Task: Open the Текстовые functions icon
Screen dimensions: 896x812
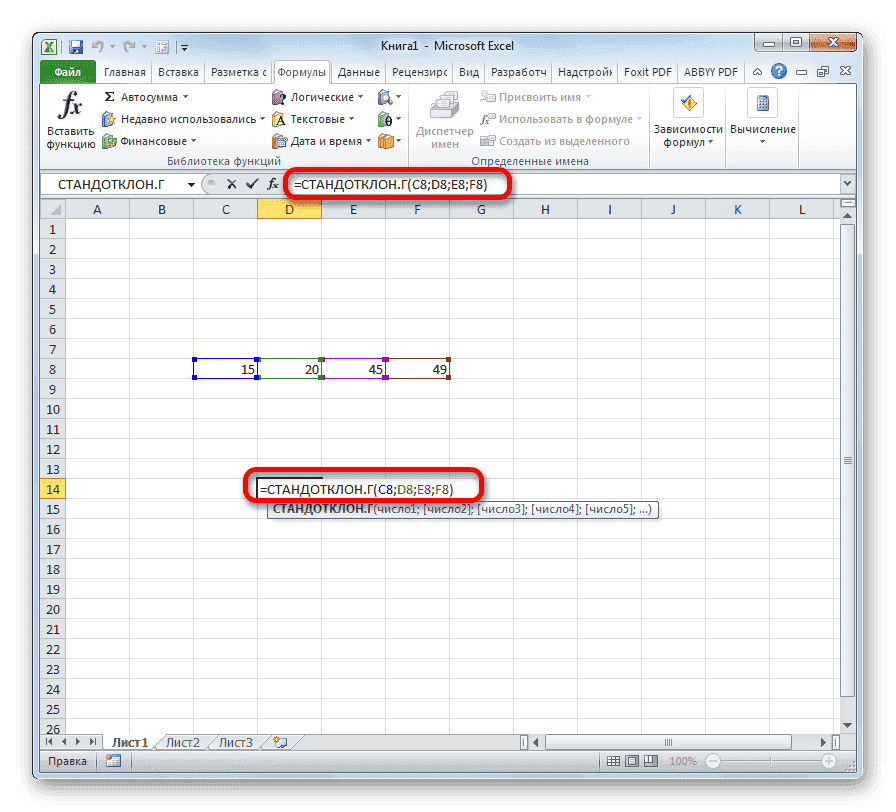Action: click(280, 118)
